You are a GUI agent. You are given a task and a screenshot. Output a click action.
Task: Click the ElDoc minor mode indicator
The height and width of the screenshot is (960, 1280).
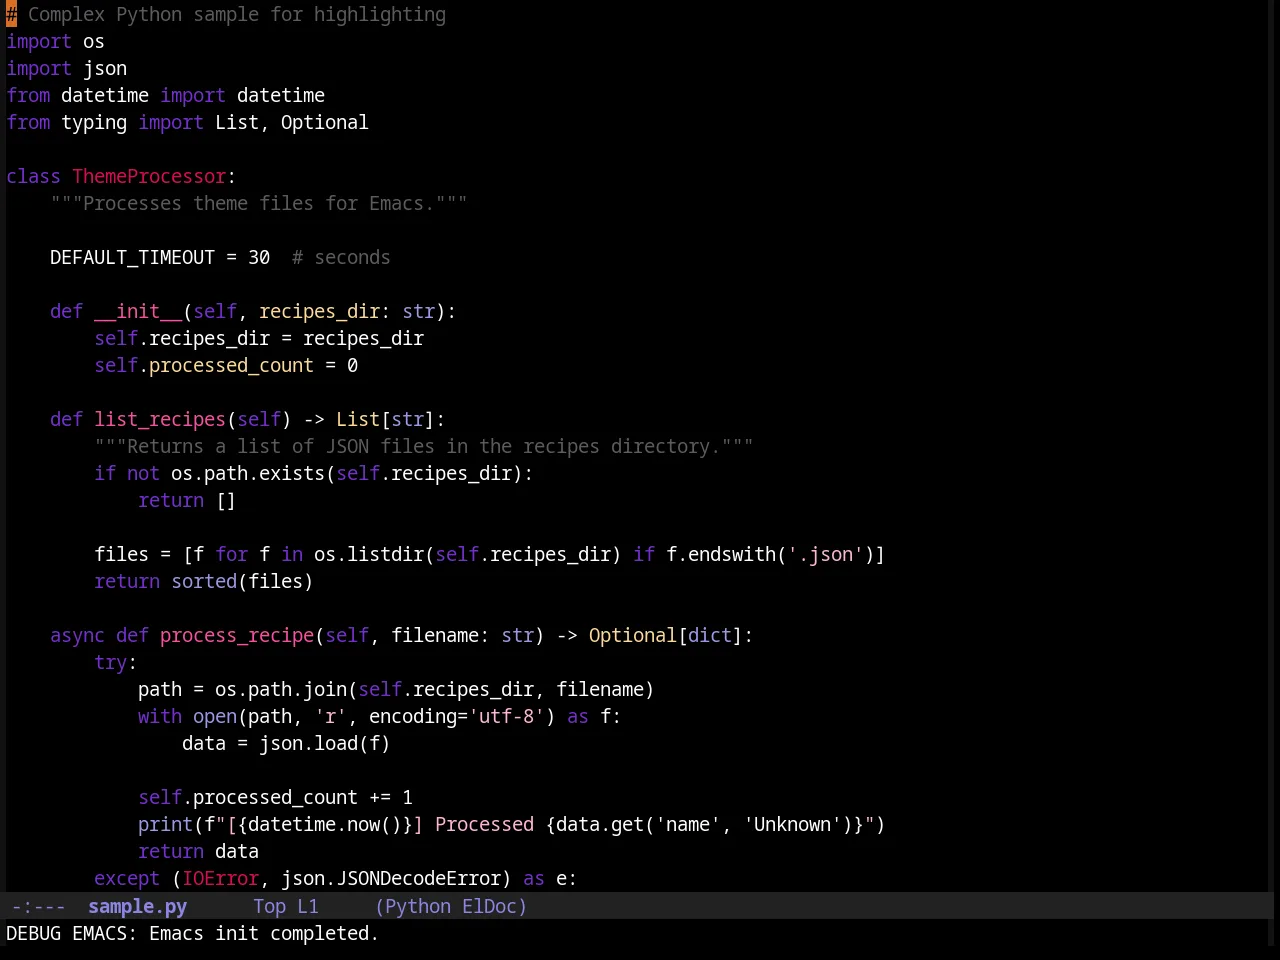coord(489,906)
